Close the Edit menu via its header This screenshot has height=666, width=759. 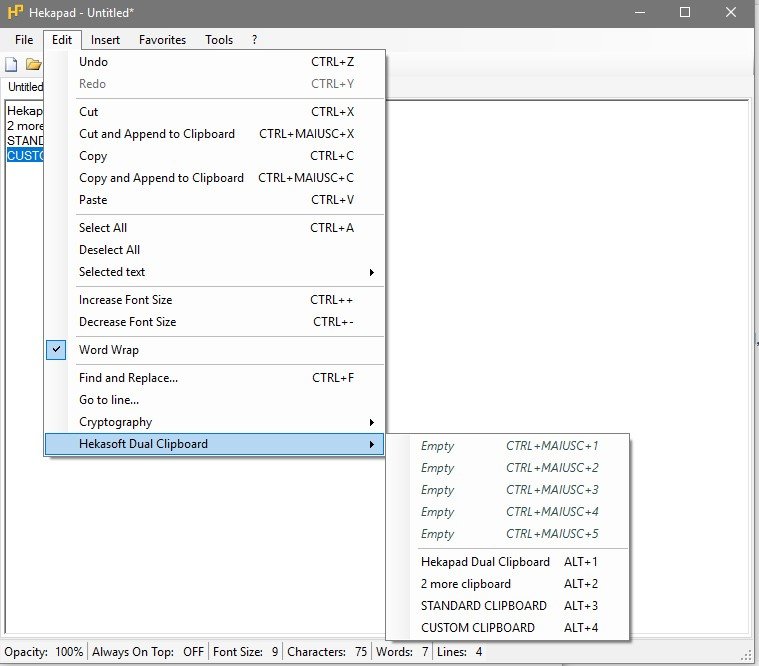[62, 40]
